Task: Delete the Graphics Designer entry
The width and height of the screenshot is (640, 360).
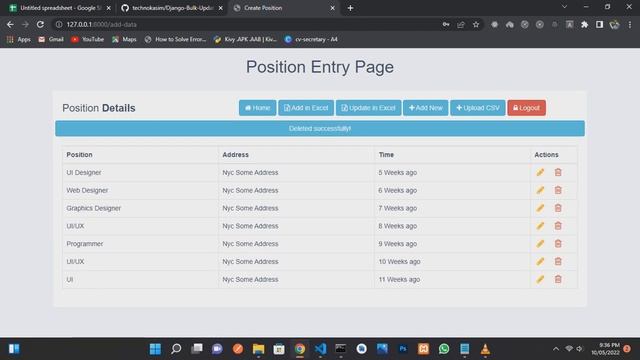Action: point(558,208)
